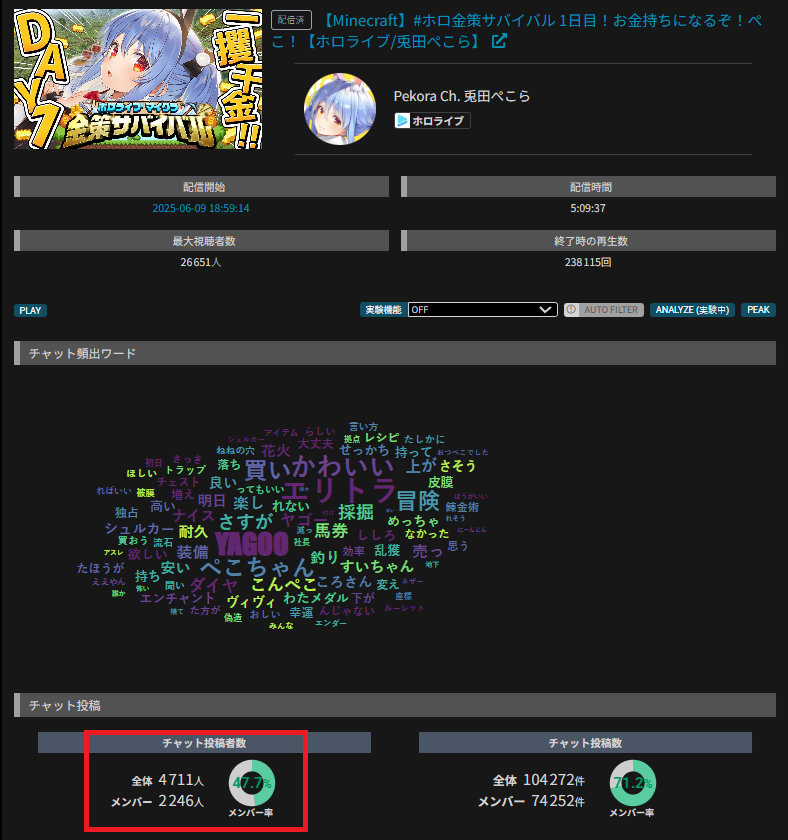Click the word ダイヤ in word cloud

point(213,585)
